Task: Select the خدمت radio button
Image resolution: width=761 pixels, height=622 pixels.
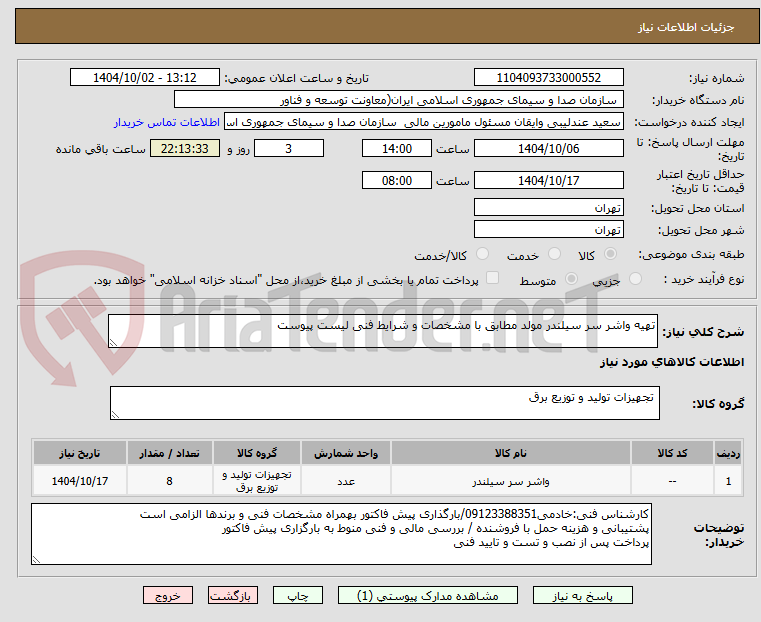Action: pyautogui.click(x=554, y=254)
